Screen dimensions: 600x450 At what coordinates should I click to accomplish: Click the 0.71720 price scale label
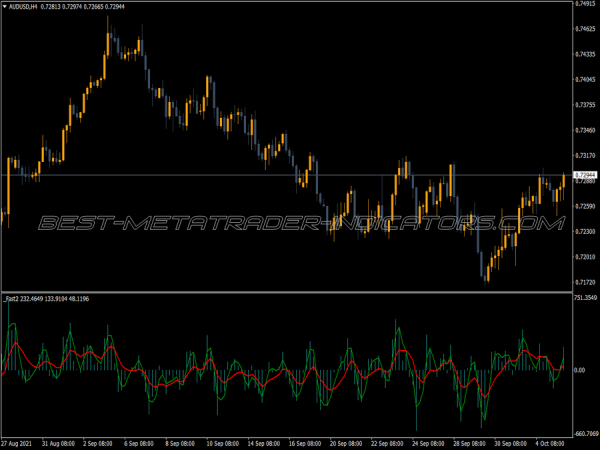pos(585,283)
